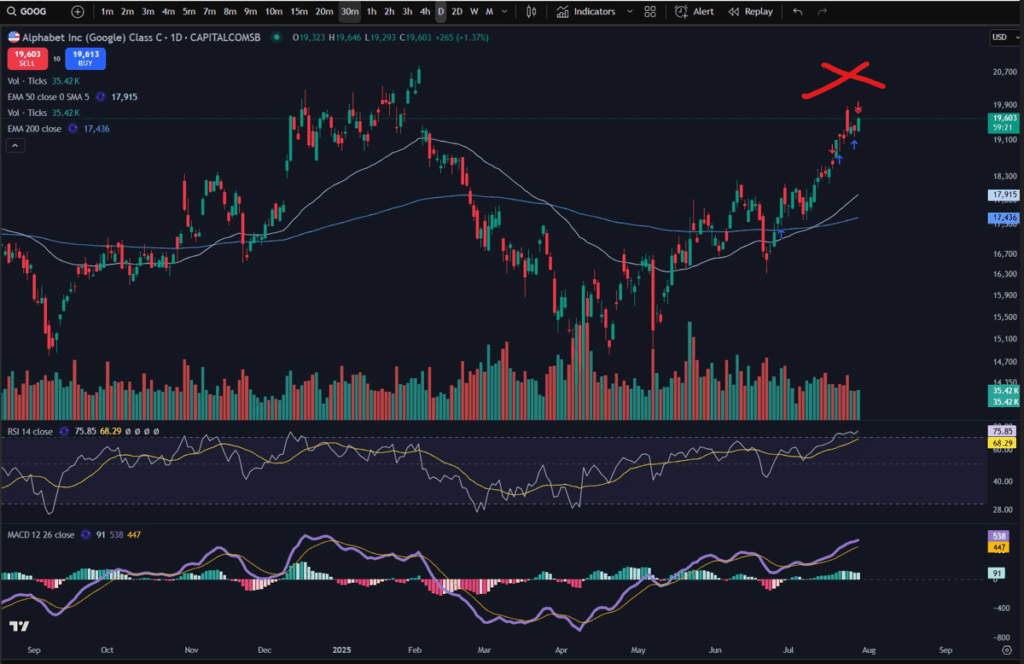Click the 447 signal axis label
This screenshot has width=1024, height=664.
(x=999, y=547)
